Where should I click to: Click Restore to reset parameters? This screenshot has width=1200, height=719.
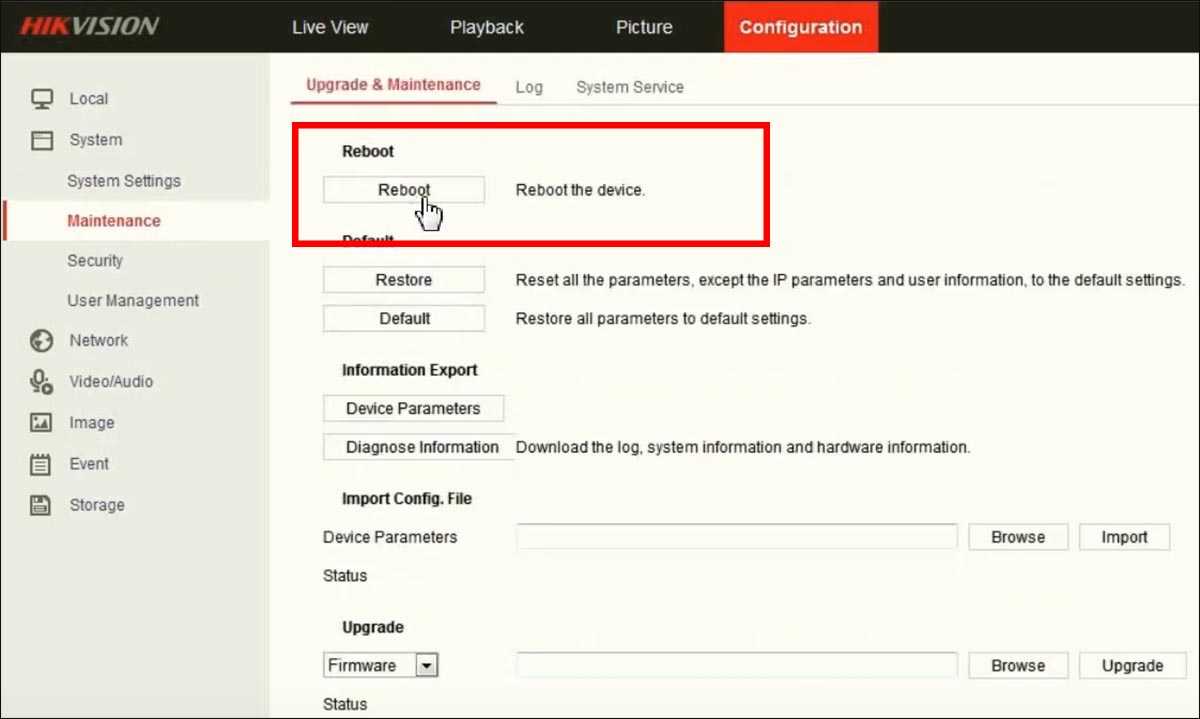(404, 280)
